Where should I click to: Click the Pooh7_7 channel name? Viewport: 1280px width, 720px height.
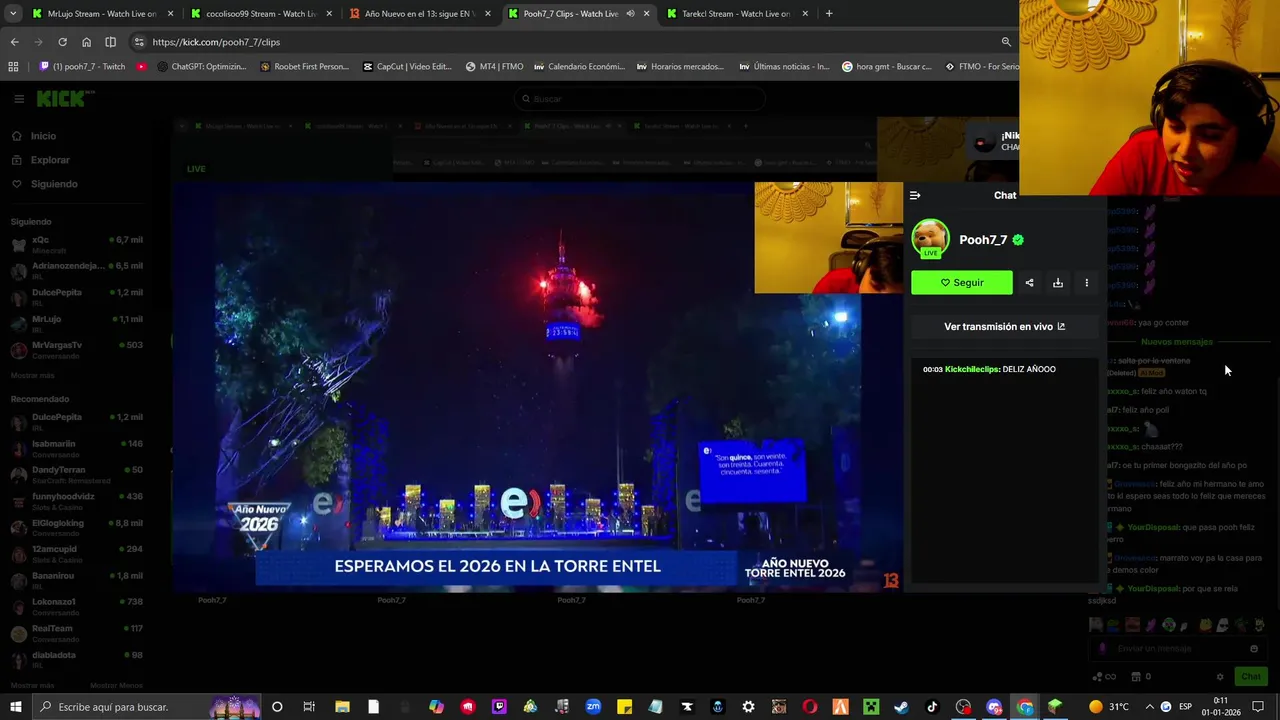983,240
